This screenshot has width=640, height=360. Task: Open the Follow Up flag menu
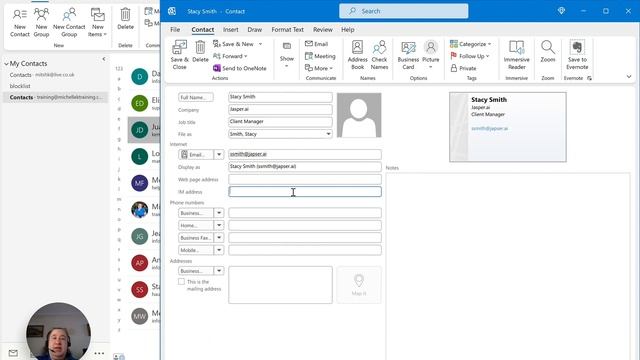coord(470,56)
